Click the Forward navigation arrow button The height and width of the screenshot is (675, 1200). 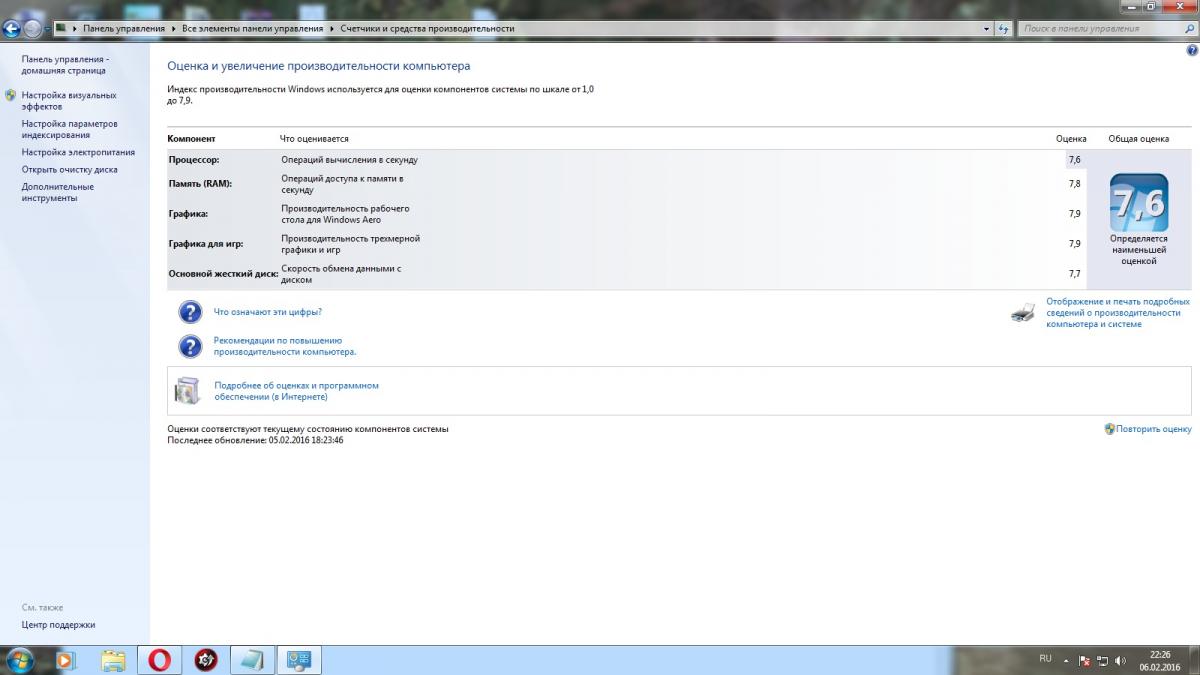click(33, 29)
